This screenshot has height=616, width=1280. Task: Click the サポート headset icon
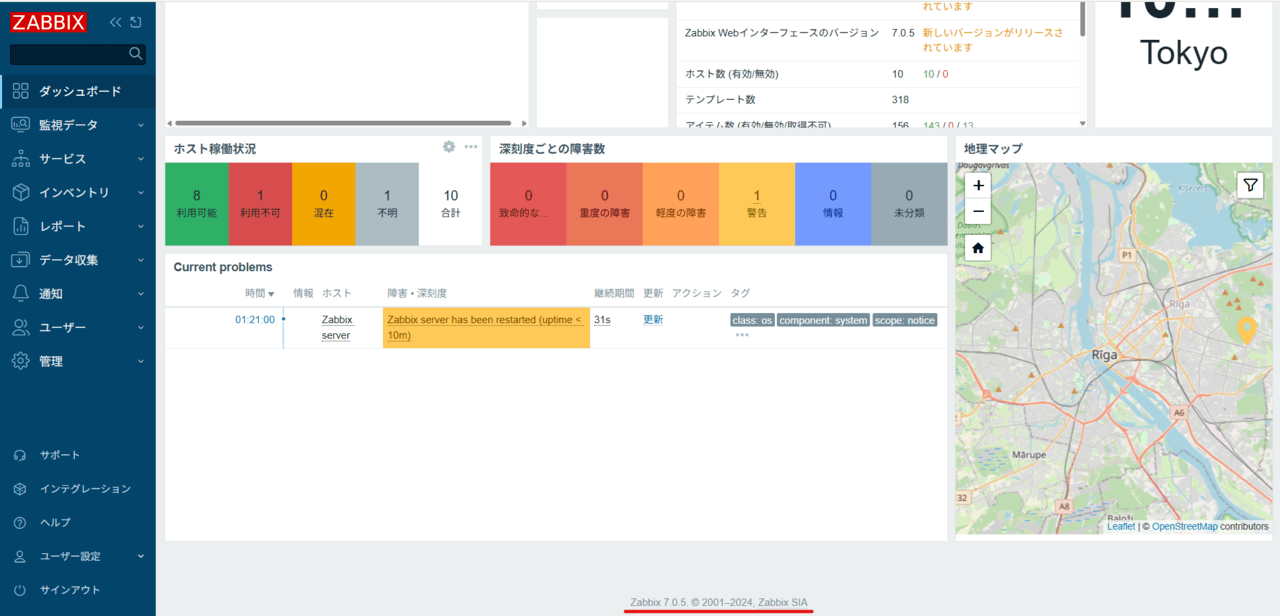pyautogui.click(x=20, y=455)
